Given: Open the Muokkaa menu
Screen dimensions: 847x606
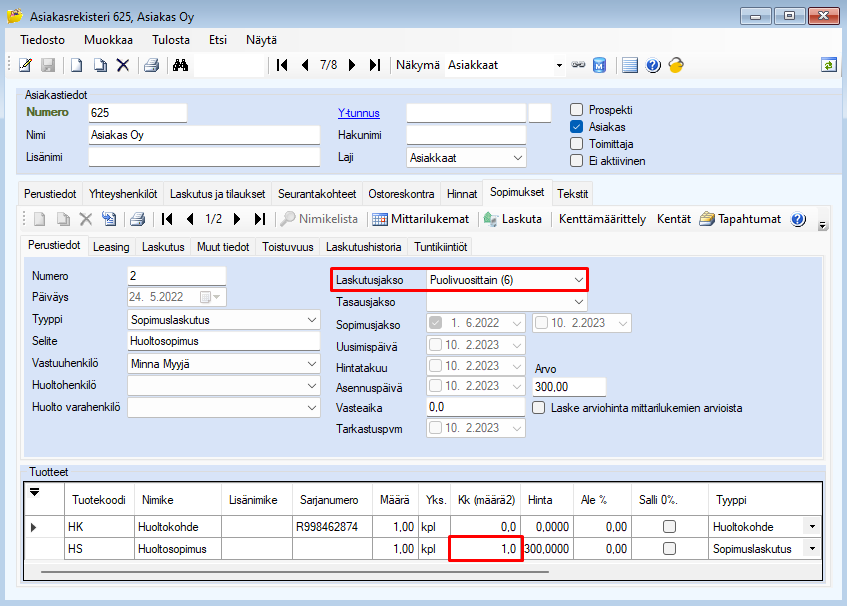Looking at the screenshot, I should click(109, 40).
